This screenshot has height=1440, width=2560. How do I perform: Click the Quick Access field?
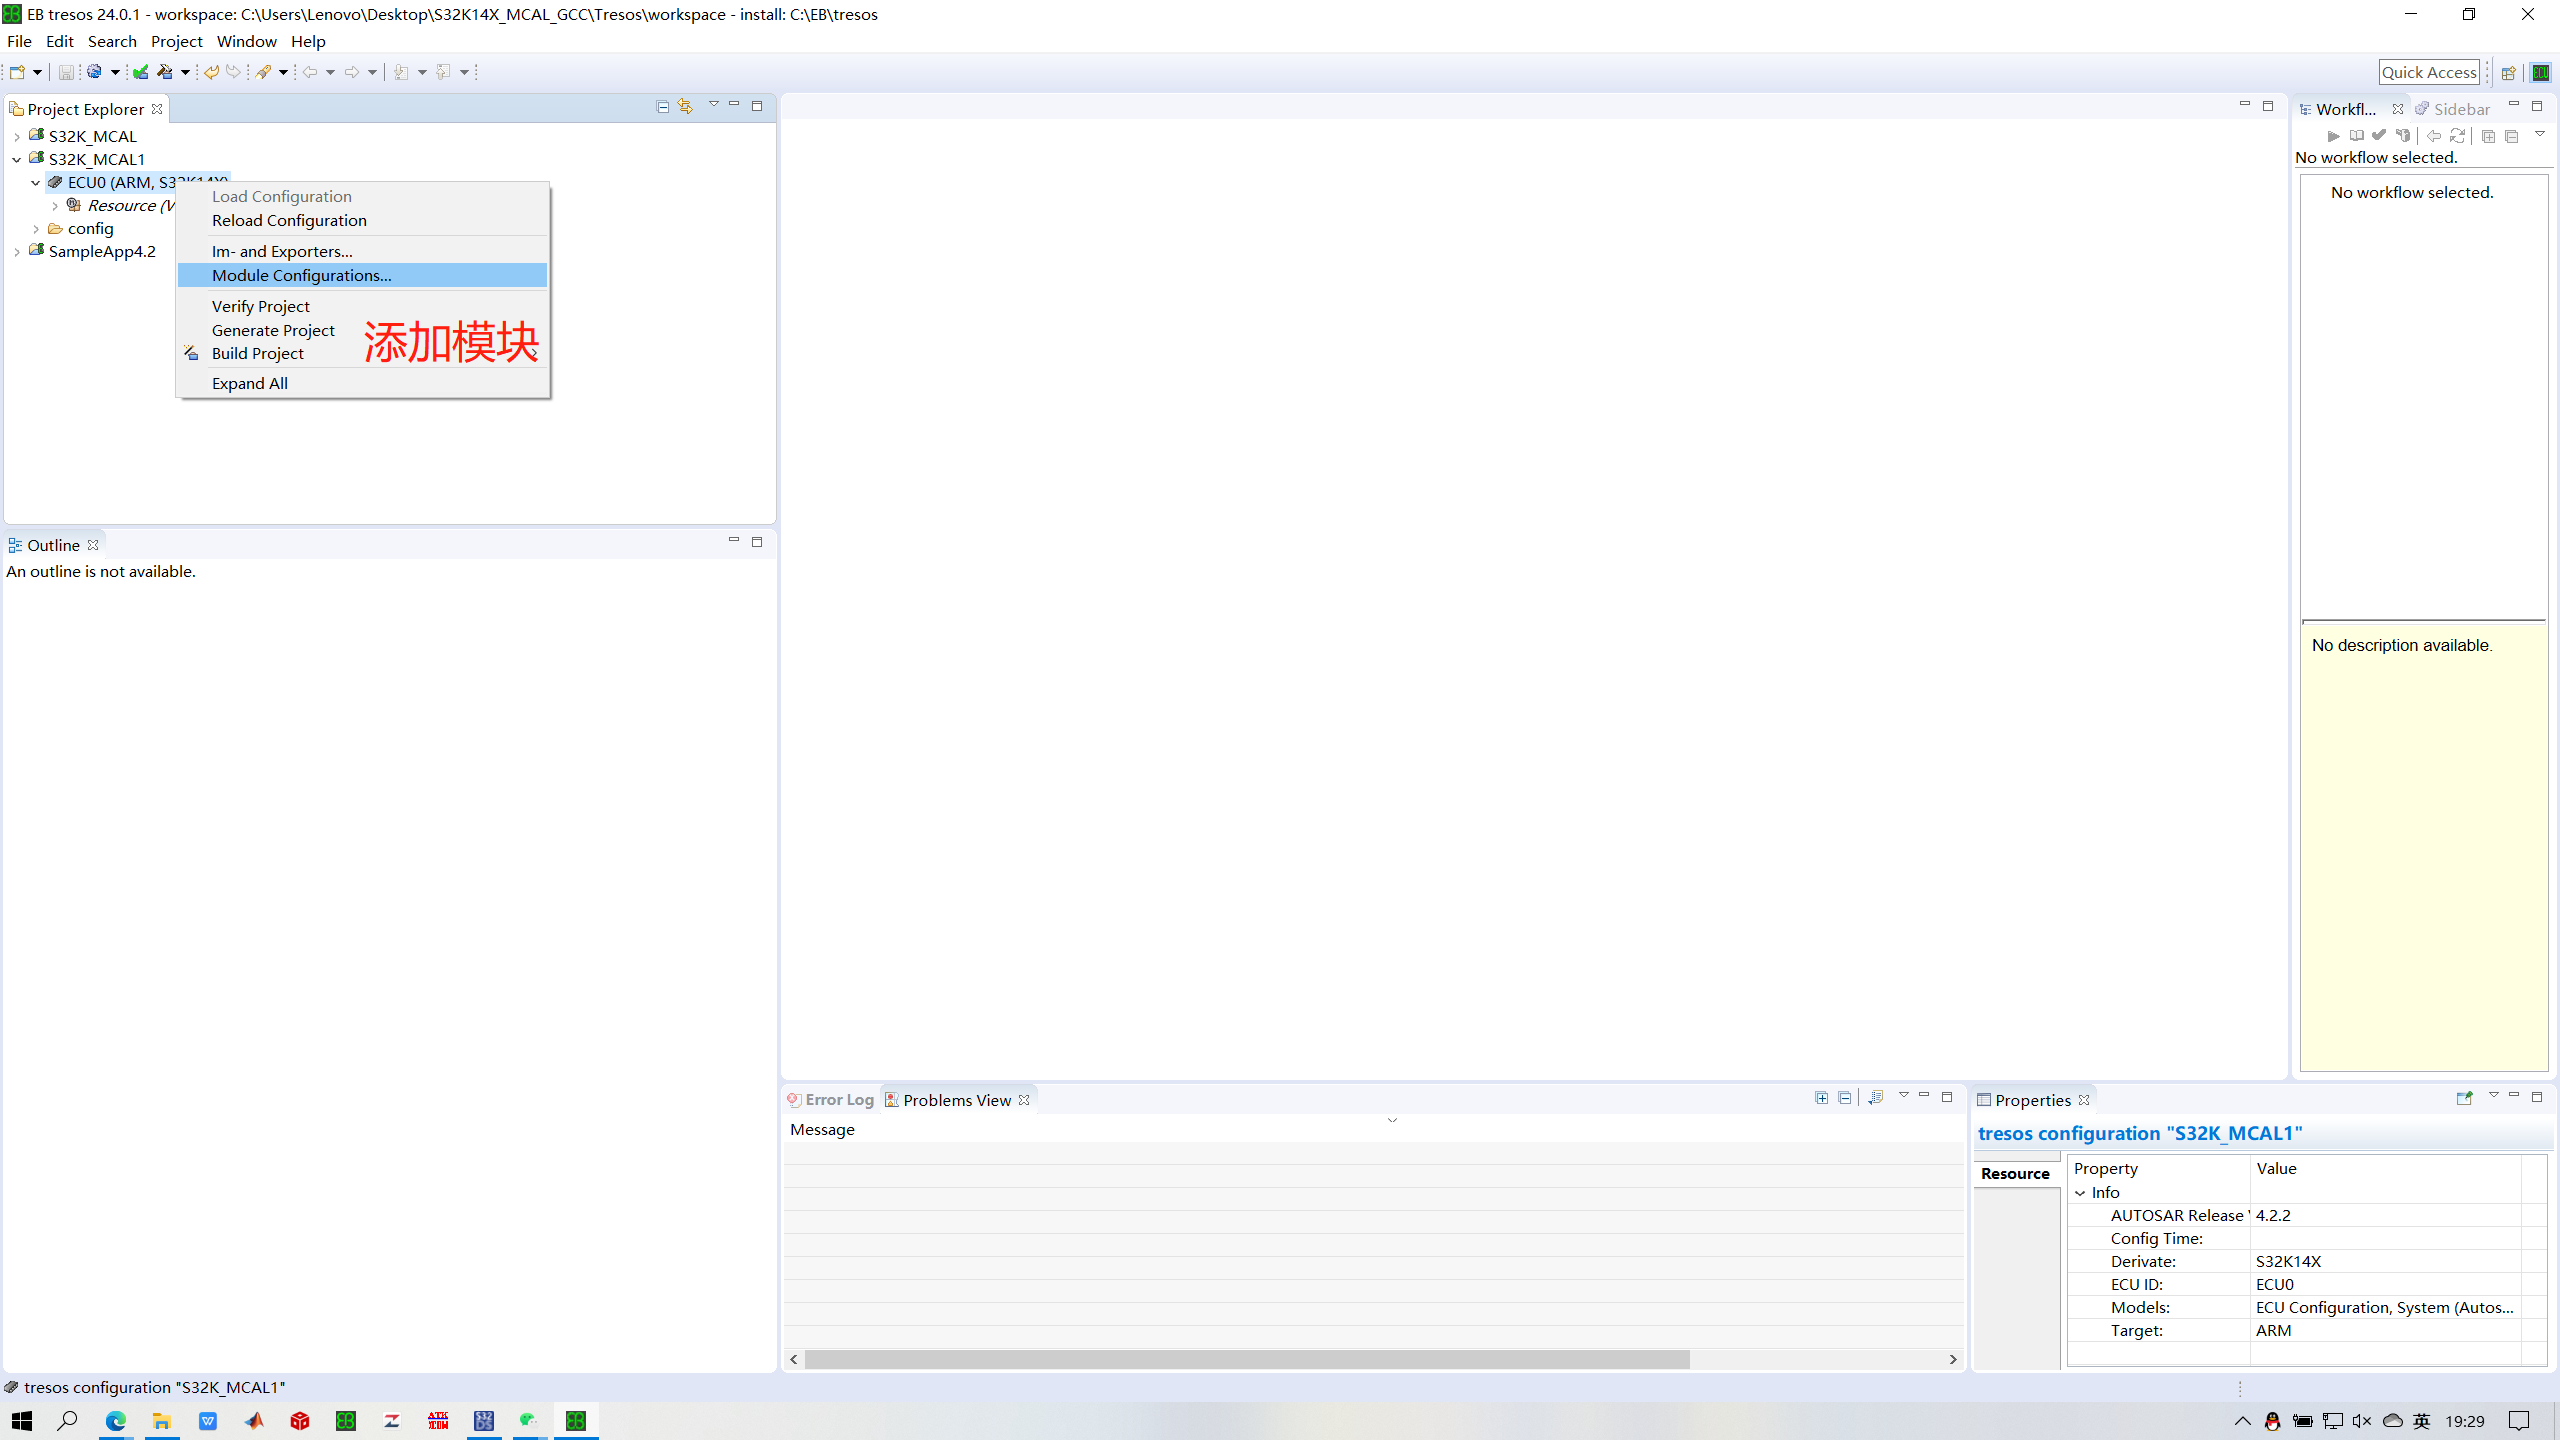click(2428, 72)
